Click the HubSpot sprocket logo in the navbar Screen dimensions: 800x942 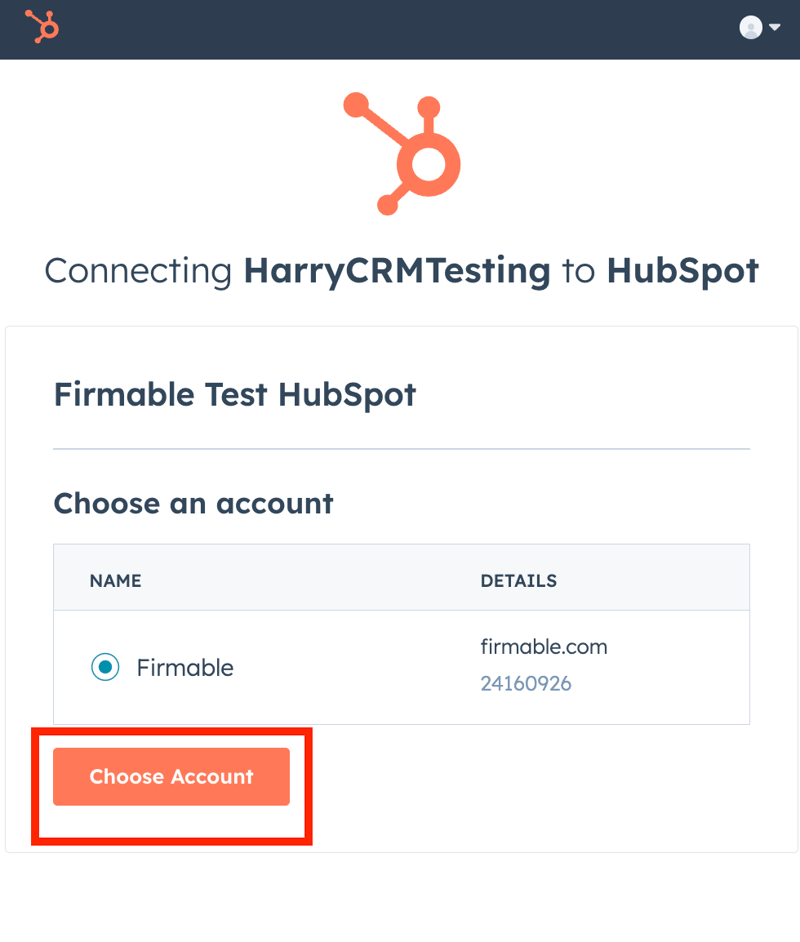click(40, 26)
